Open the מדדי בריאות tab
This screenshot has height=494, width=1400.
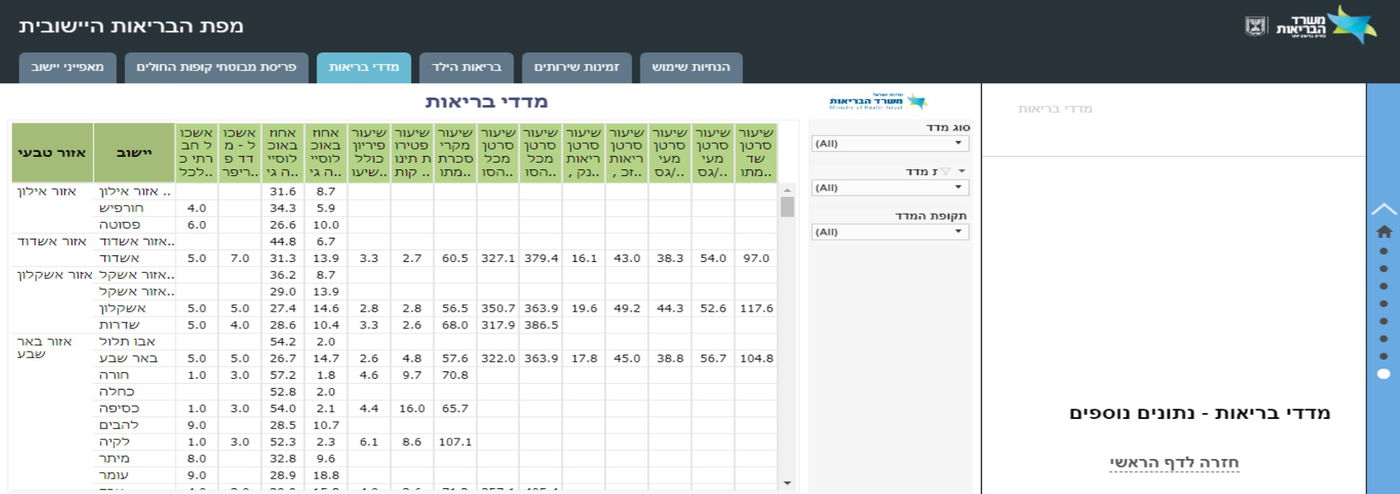363,67
